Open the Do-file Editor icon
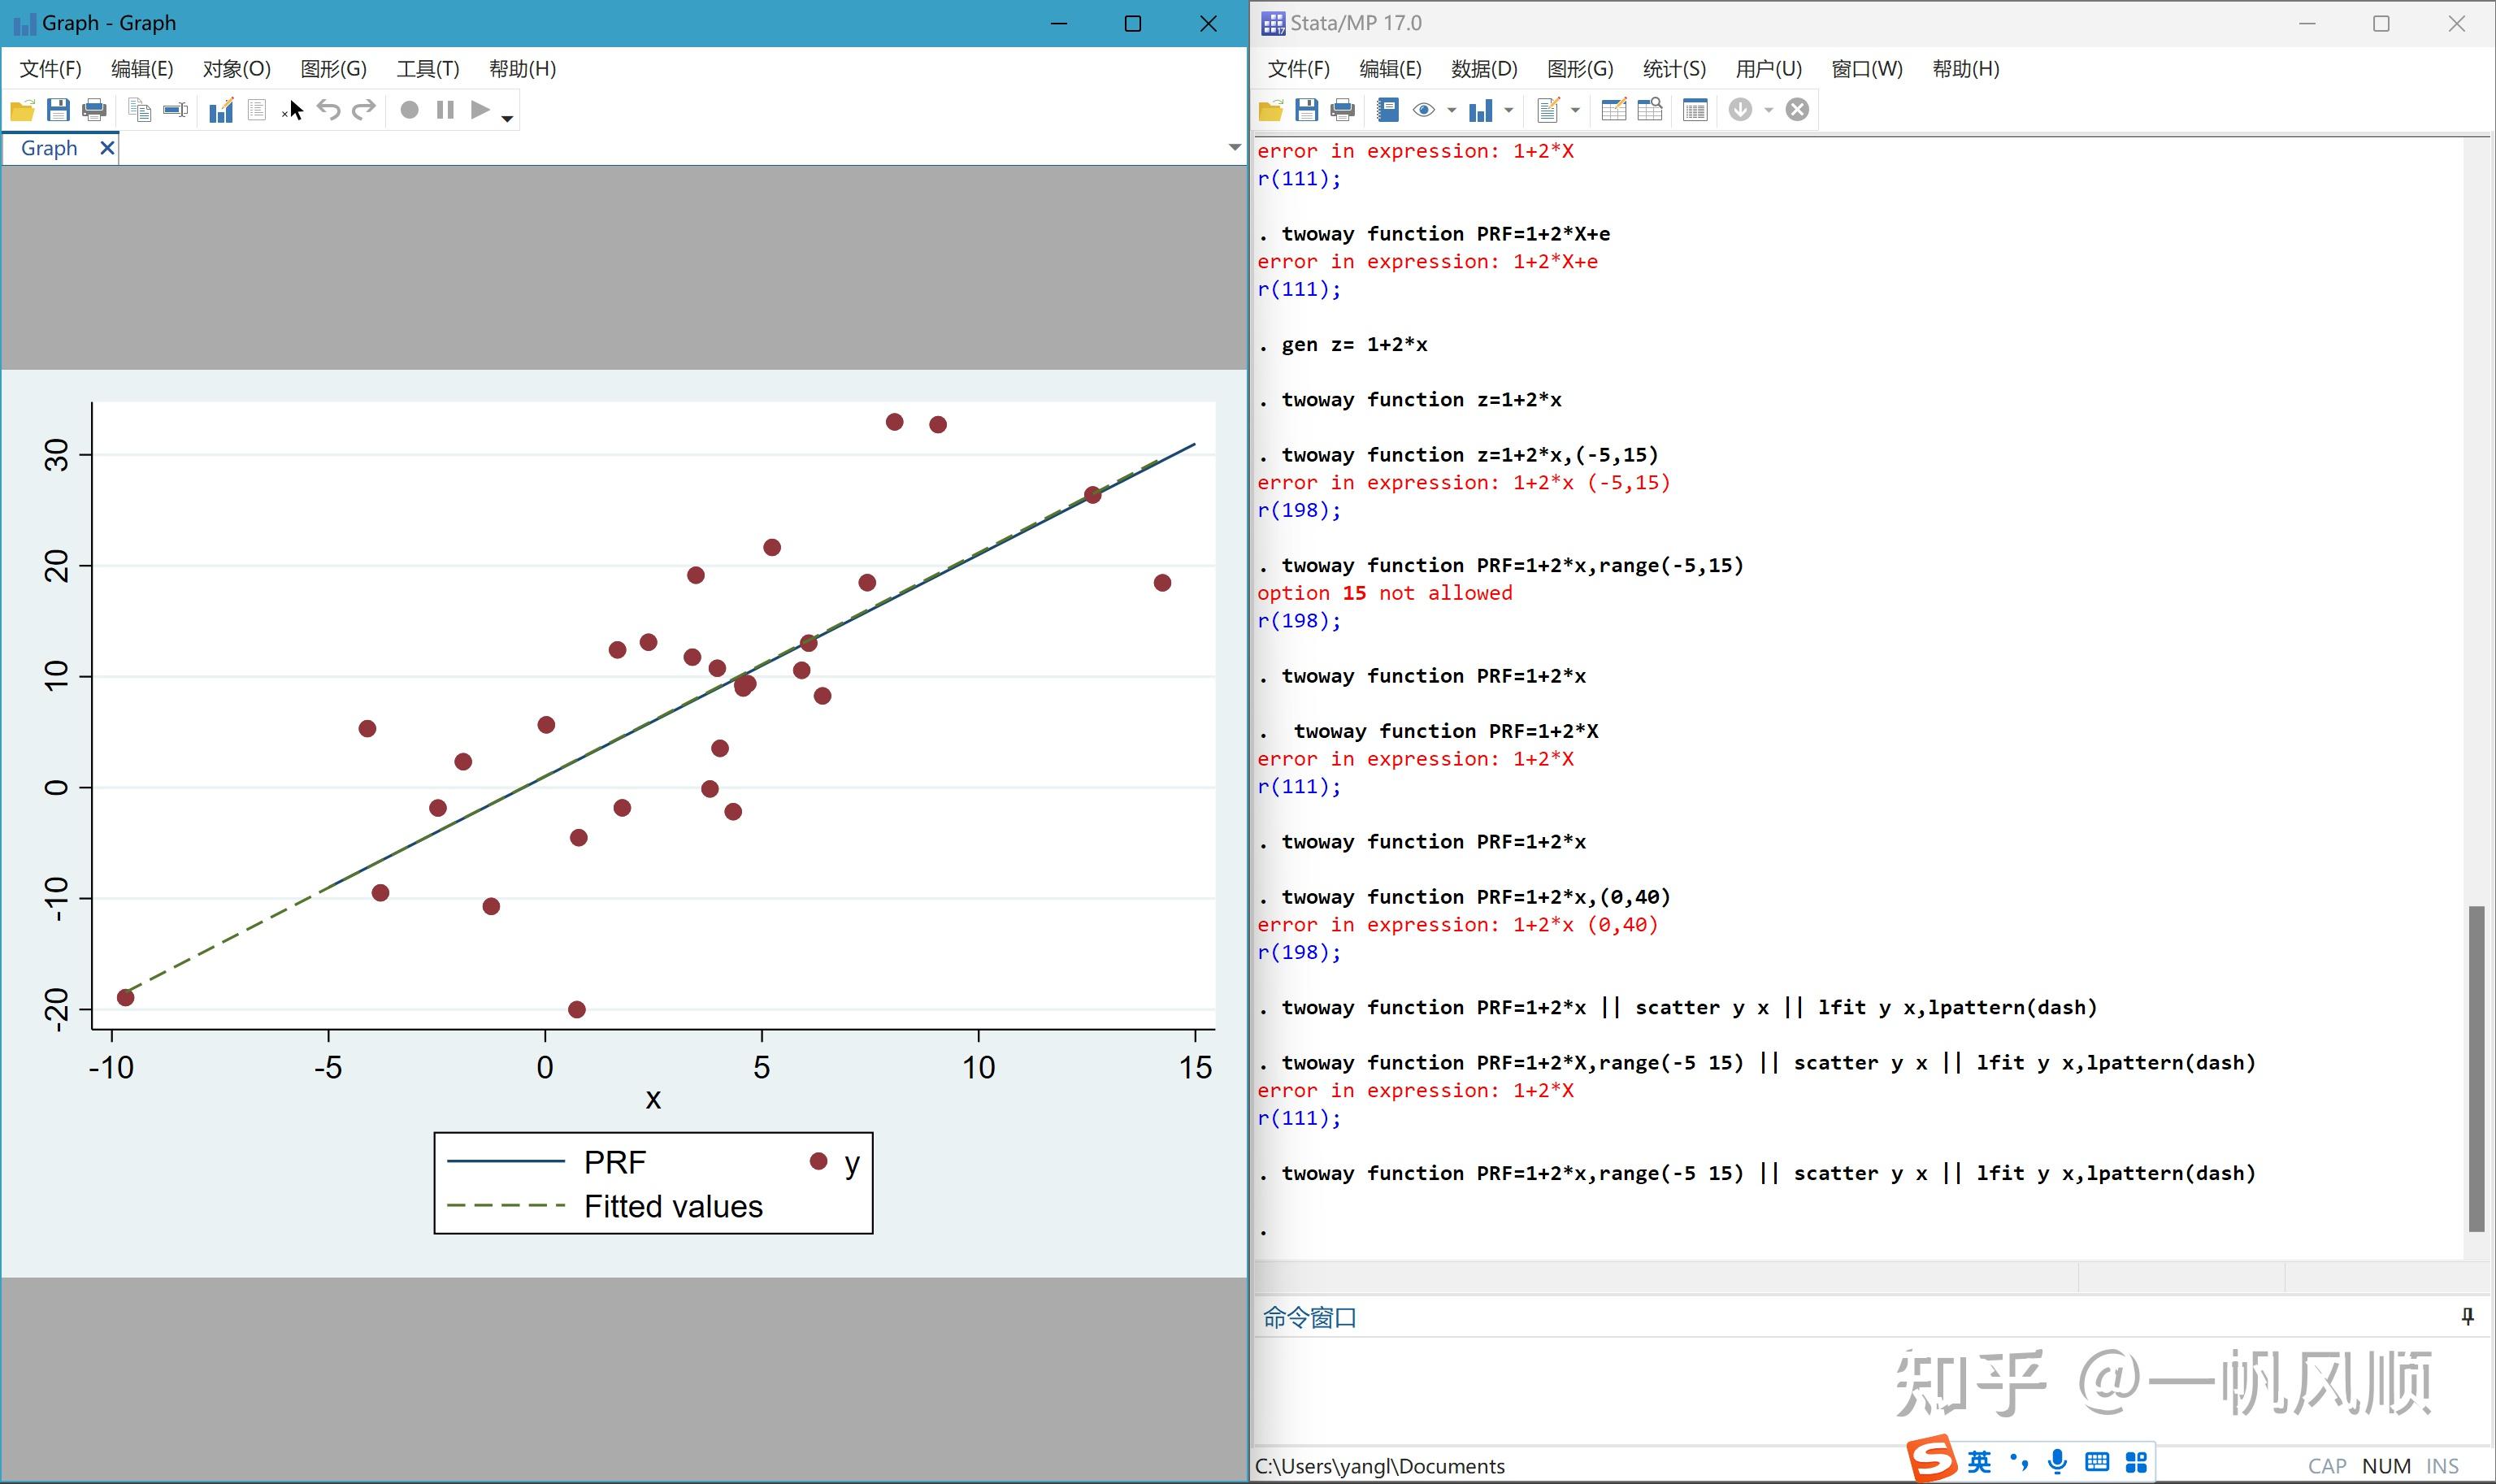 tap(1548, 110)
